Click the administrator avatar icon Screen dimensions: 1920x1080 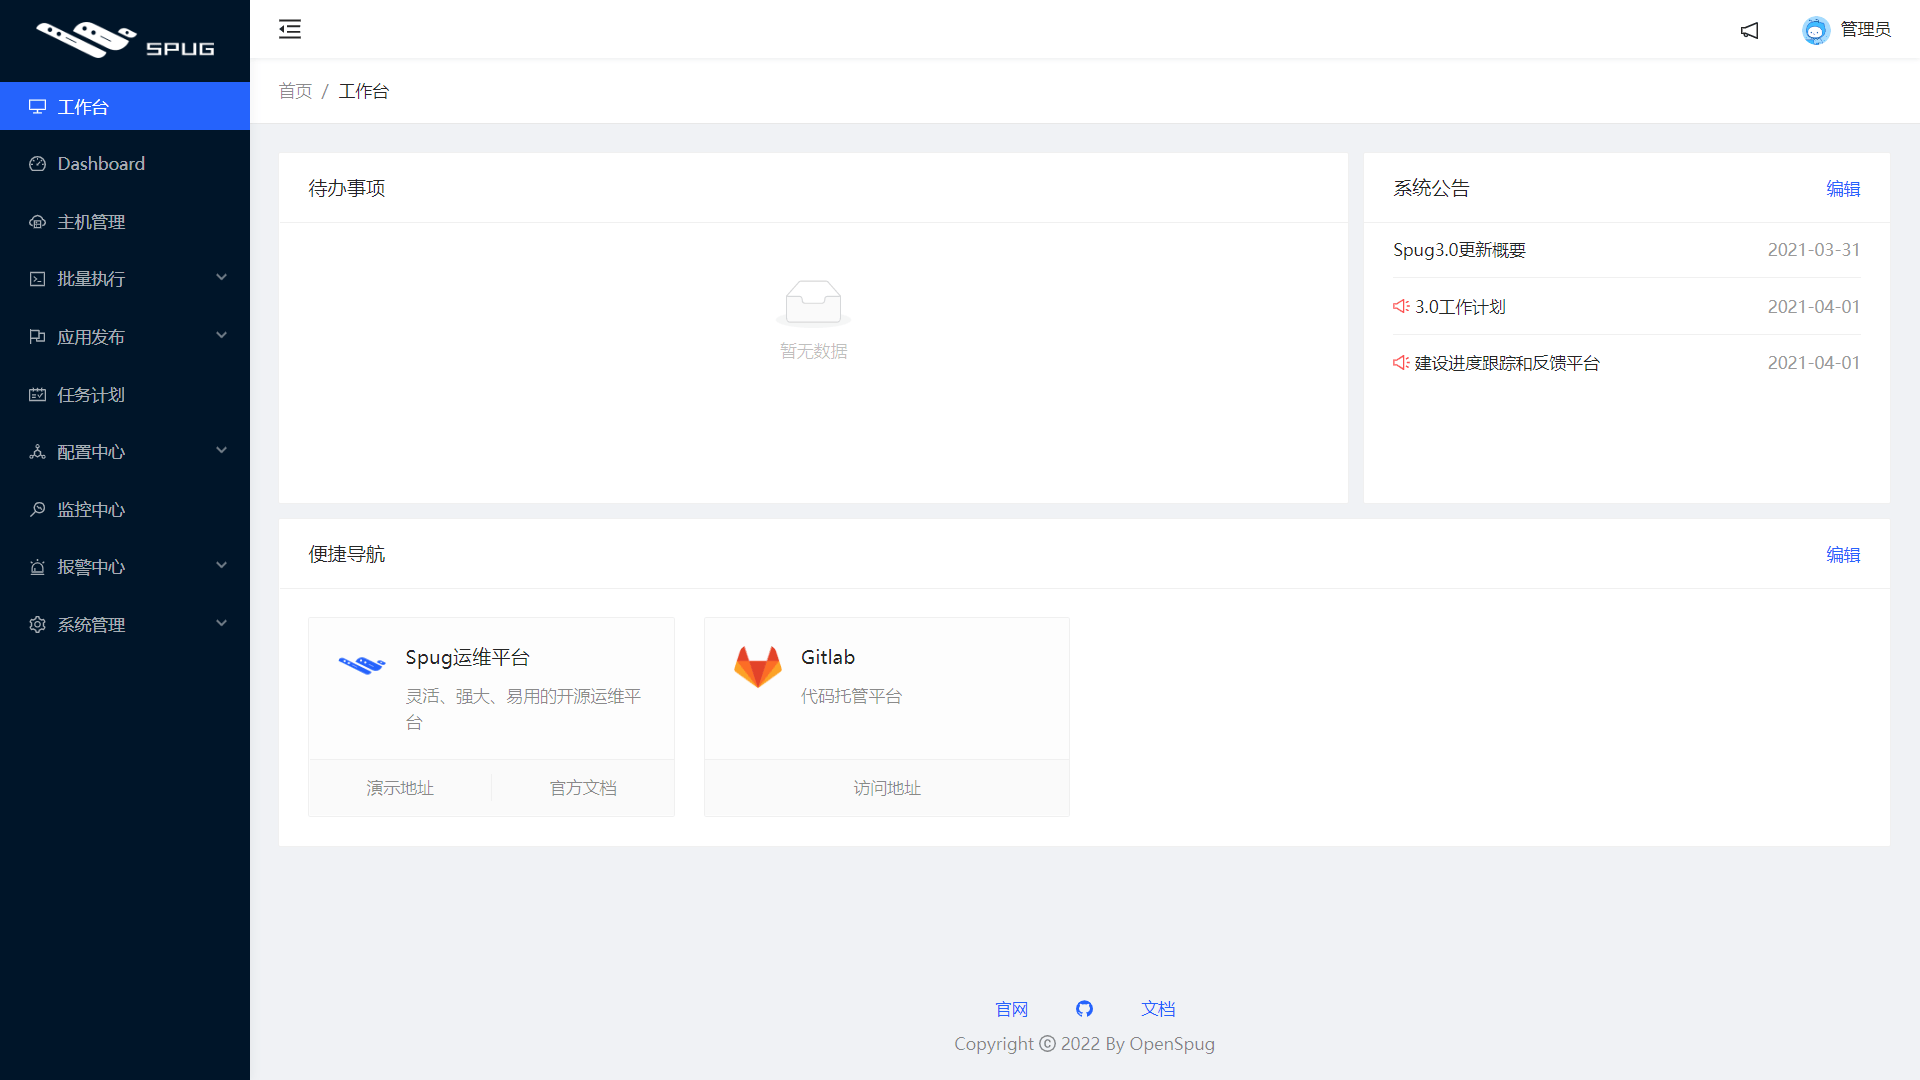1815,30
